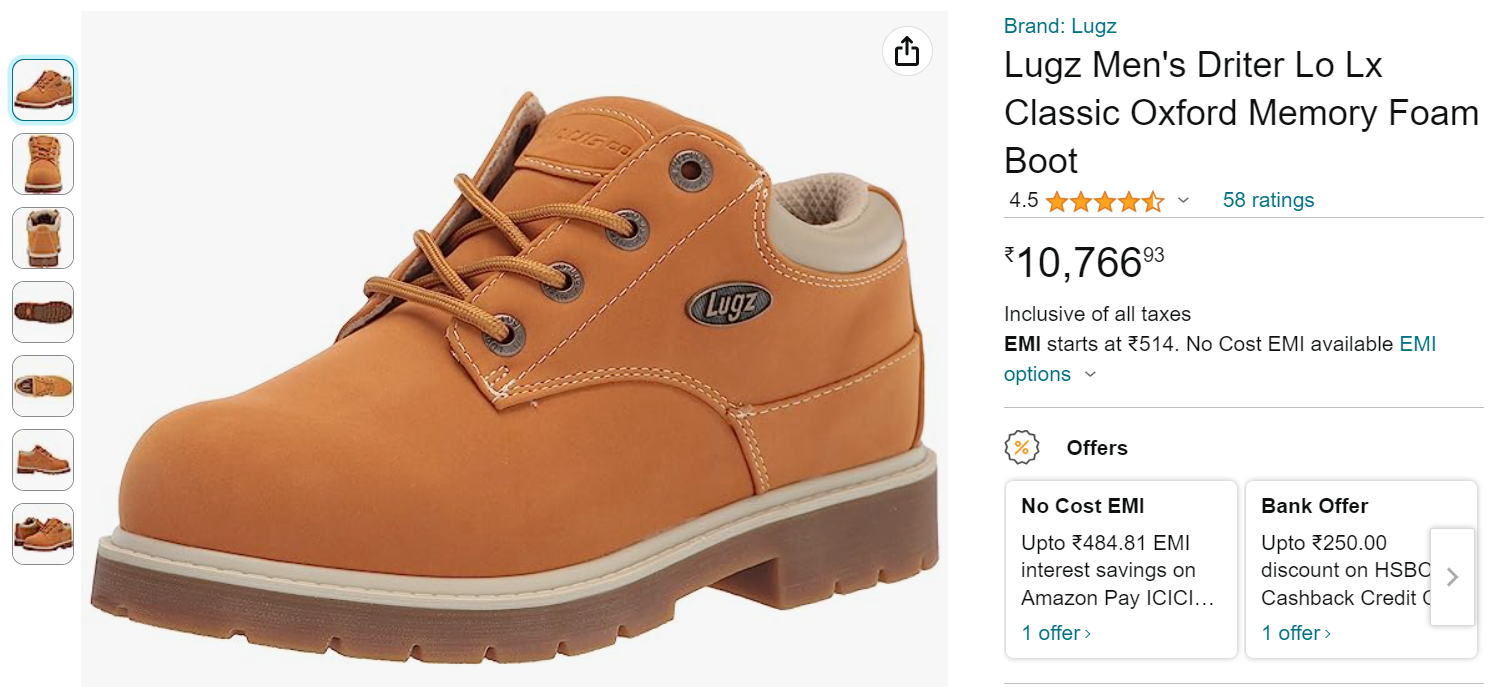Expand the star rating dropdown arrow
Viewport: 1508px width, 687px height.
click(x=1184, y=200)
